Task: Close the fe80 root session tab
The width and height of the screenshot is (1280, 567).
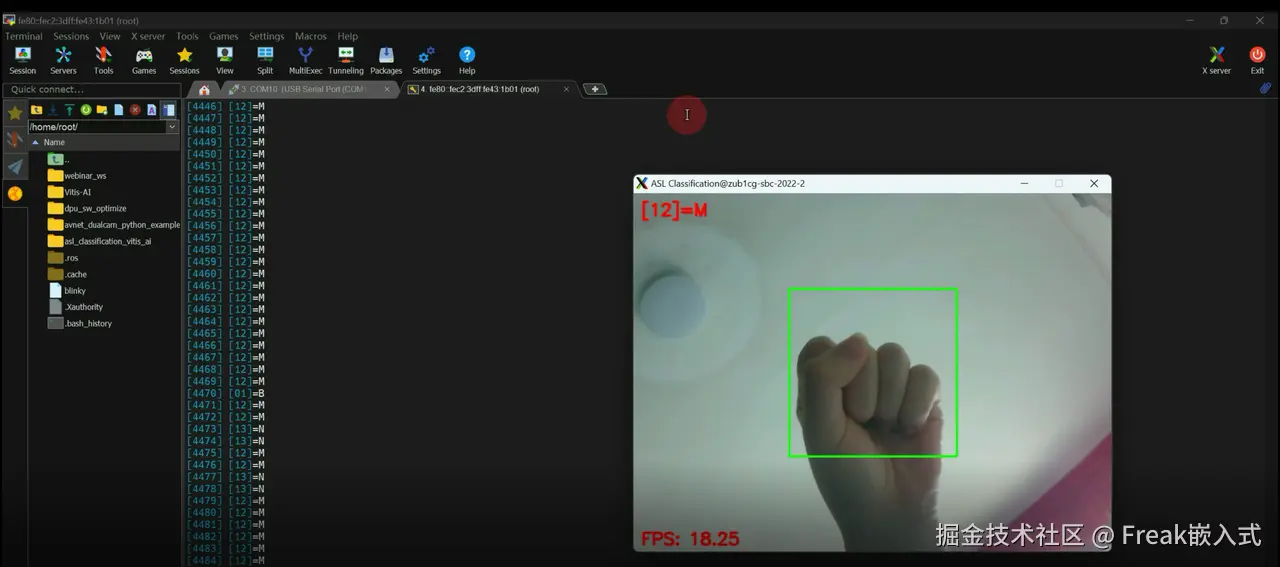Action: [x=566, y=89]
